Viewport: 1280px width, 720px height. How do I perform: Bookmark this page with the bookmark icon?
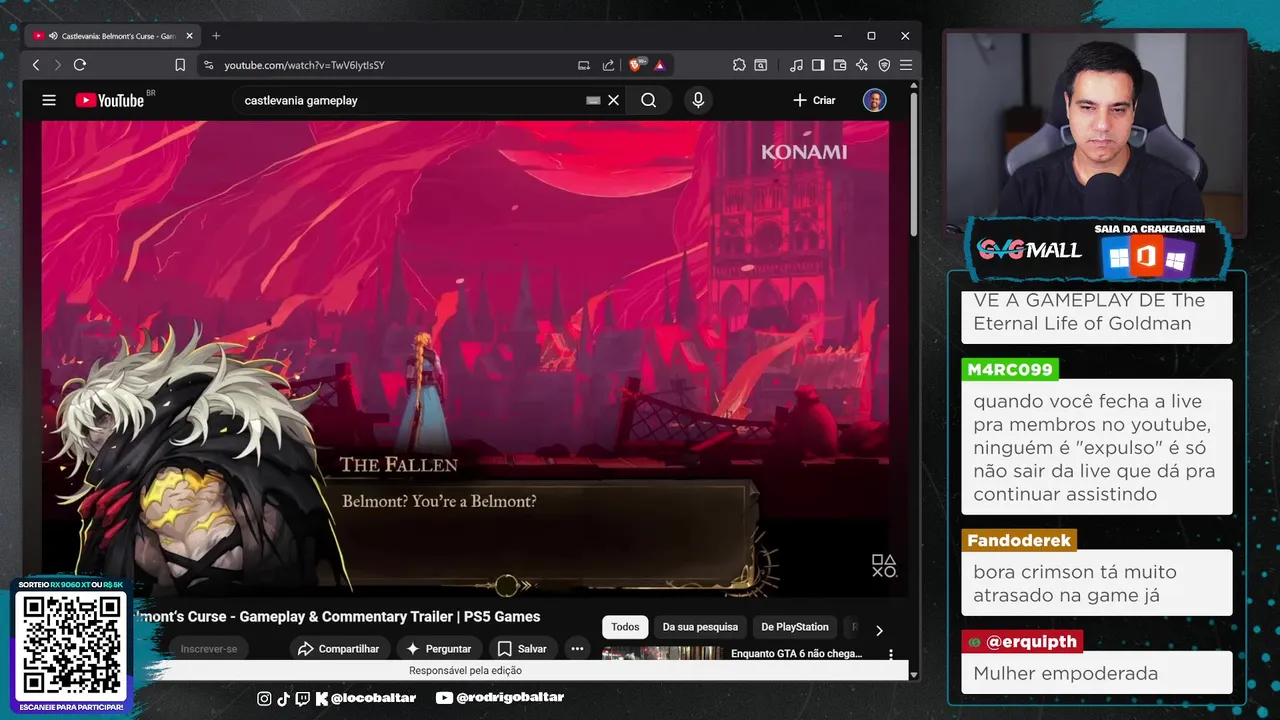tap(180, 65)
